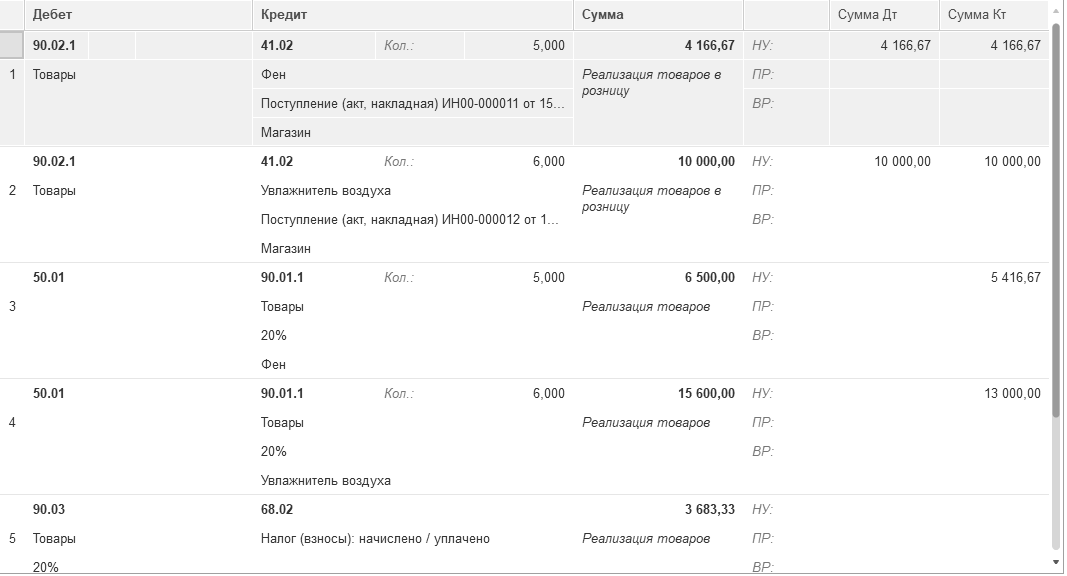Open receipt document ИН00-000012 cell
Image resolution: width=1067 pixels, height=576 pixels.
coord(410,220)
